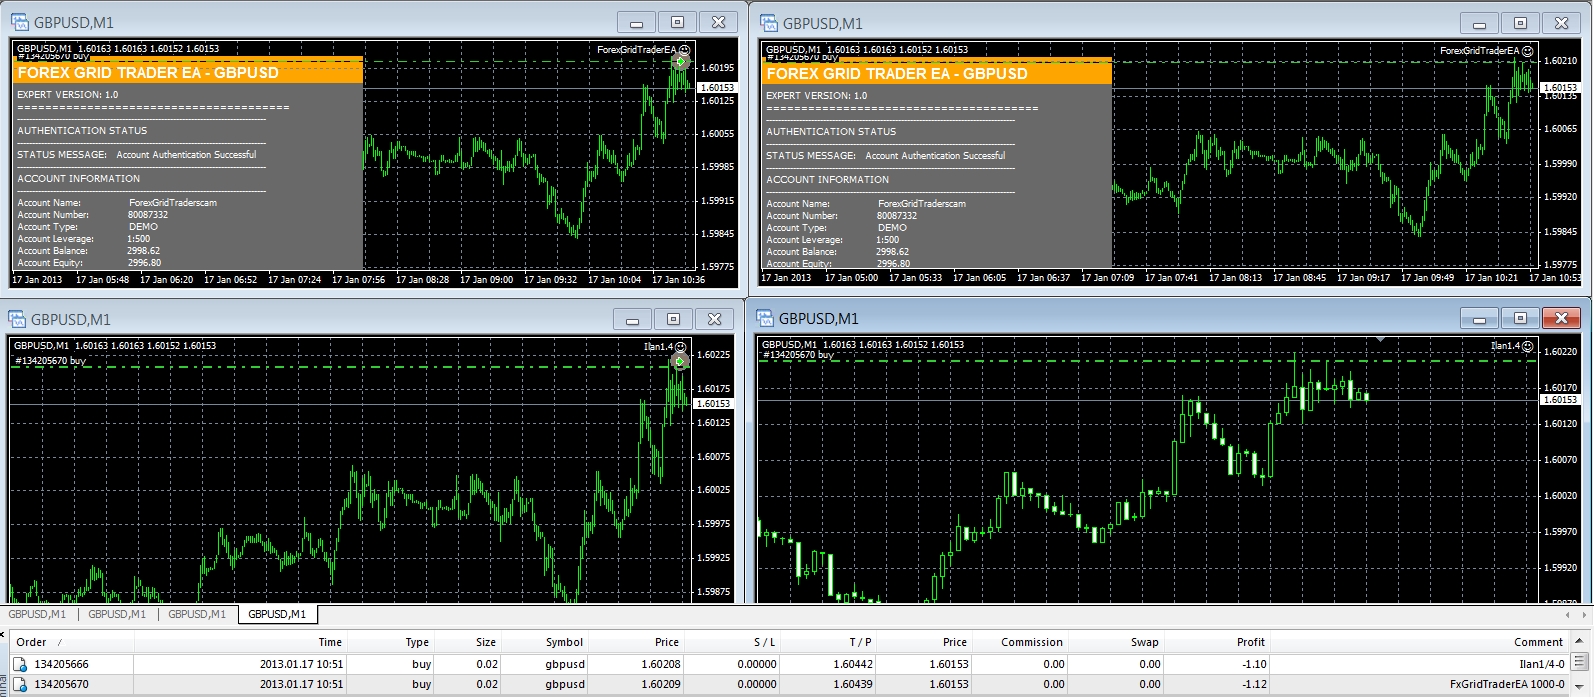Viewport: 1594px width, 697px height.
Task: Select the order icon beside 134205670
Action: click(20, 684)
